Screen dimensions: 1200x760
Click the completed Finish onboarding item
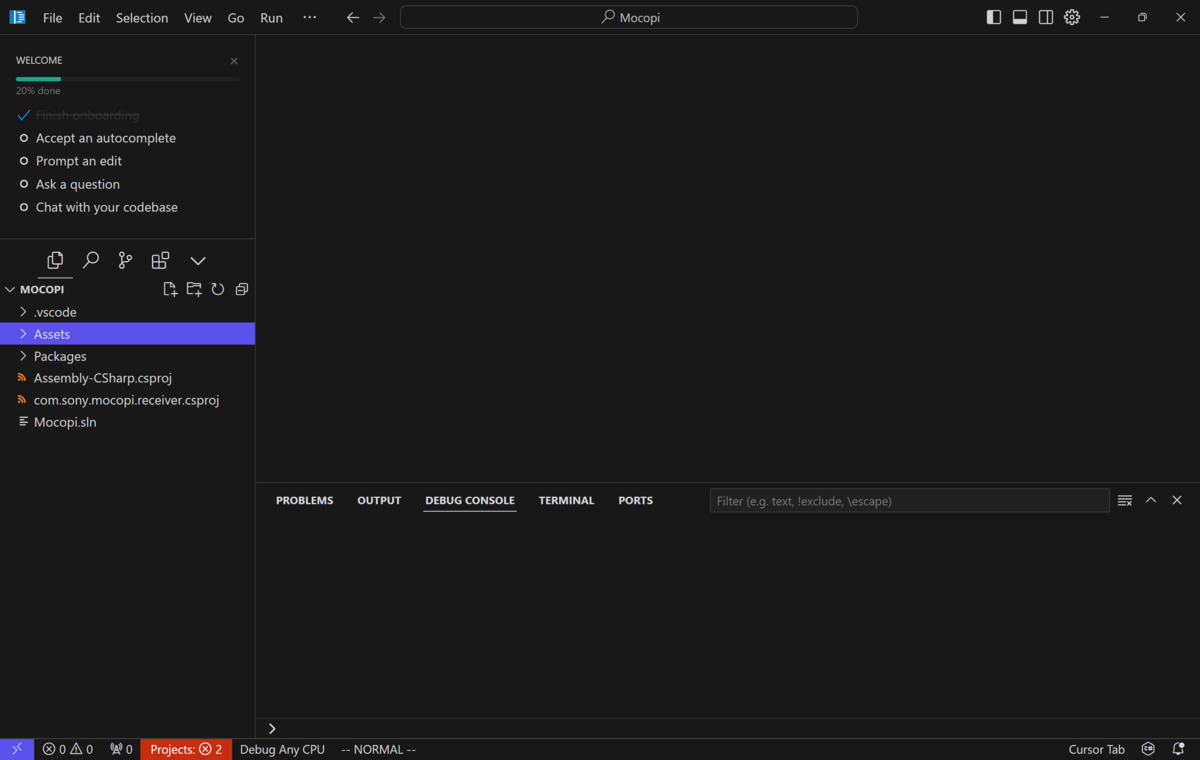click(88, 115)
